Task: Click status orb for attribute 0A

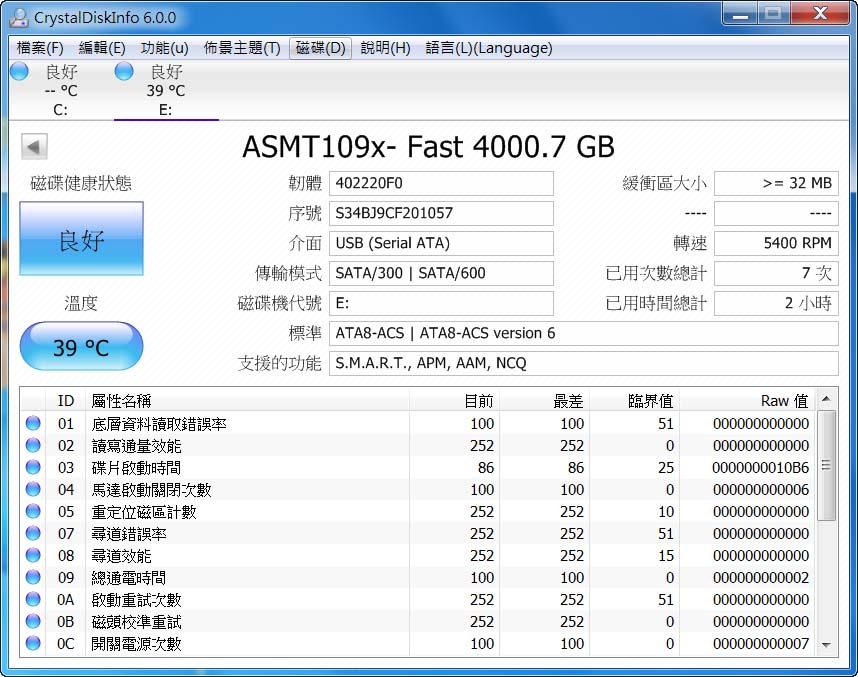Action: pyautogui.click(x=33, y=599)
